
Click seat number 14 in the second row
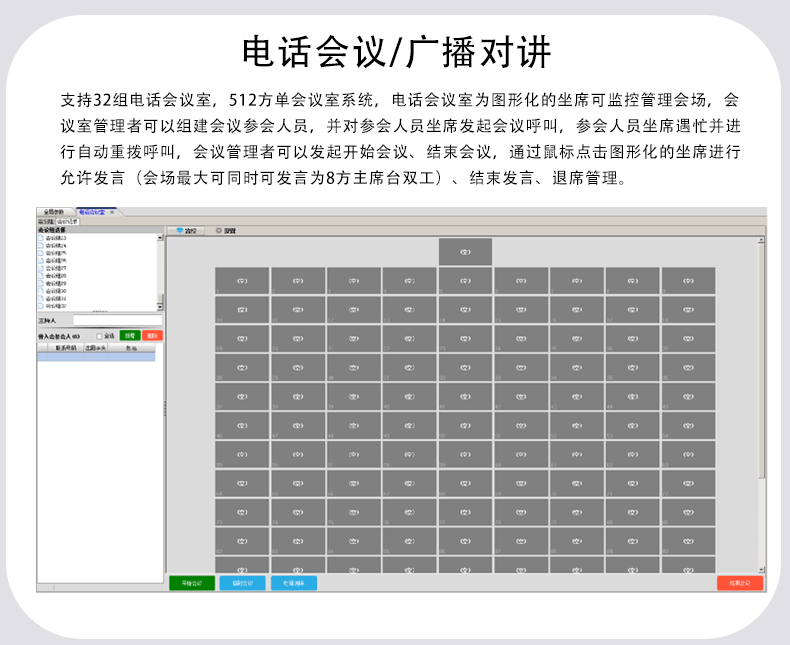pos(466,310)
